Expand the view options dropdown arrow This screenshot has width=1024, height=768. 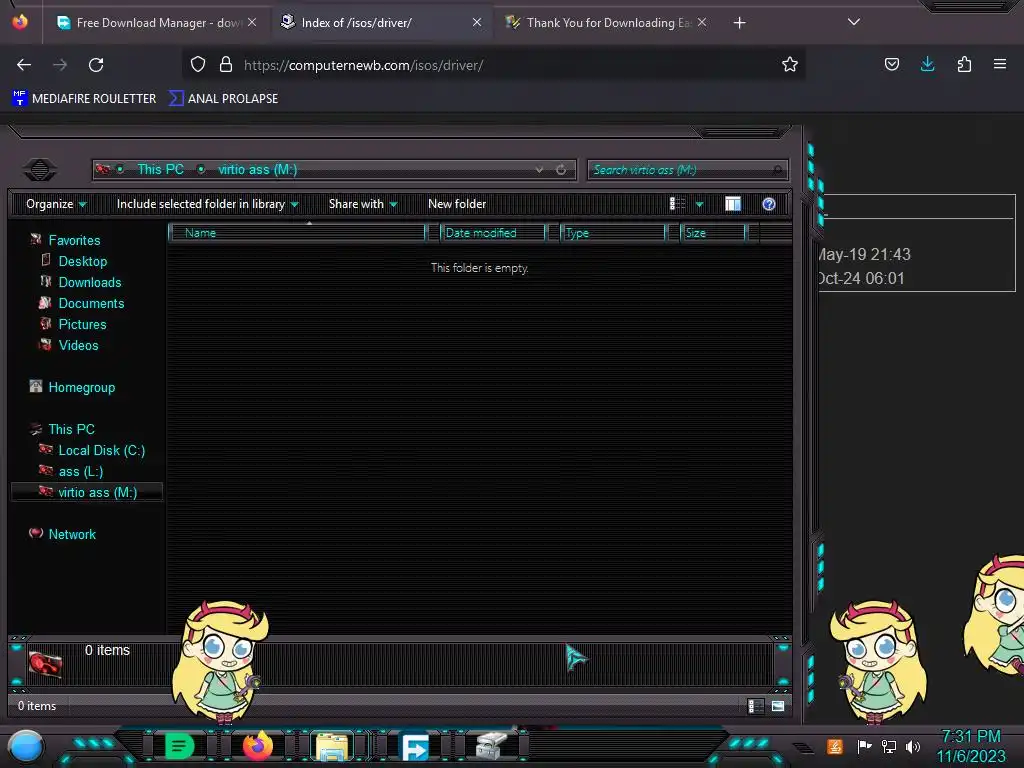(699, 204)
